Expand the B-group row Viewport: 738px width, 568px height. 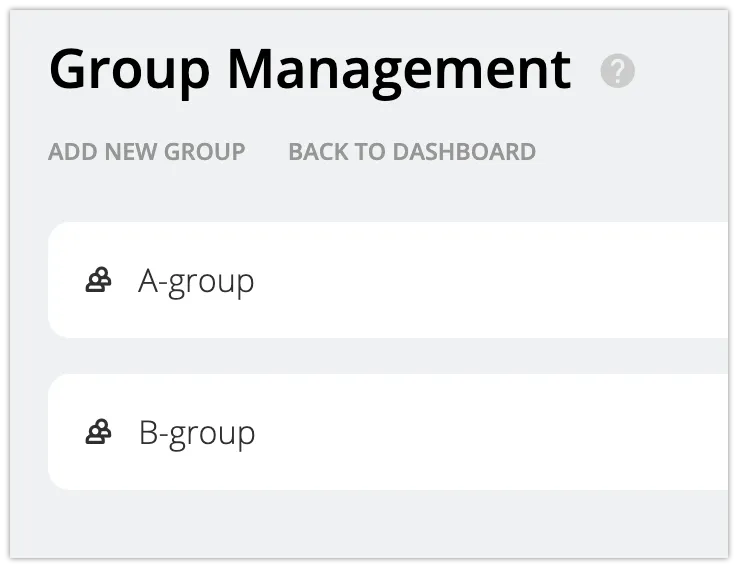400,433
